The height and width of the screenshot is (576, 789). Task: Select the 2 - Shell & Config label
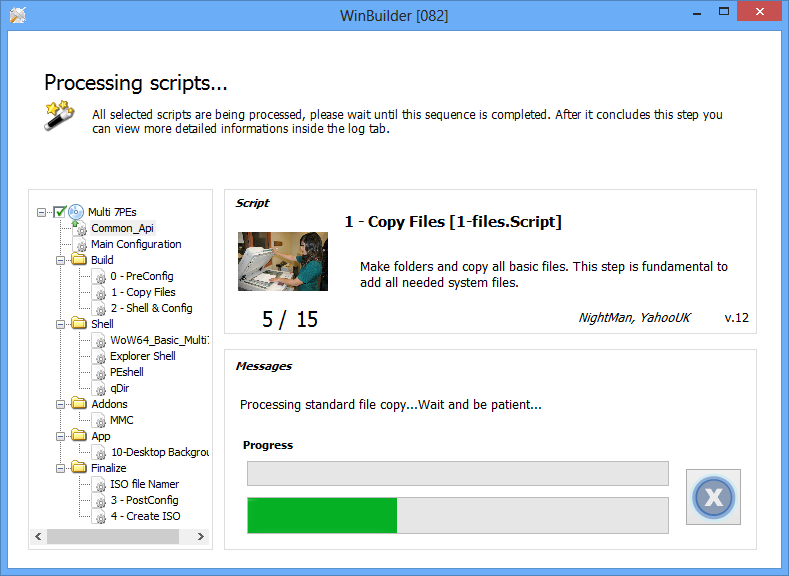click(x=151, y=308)
